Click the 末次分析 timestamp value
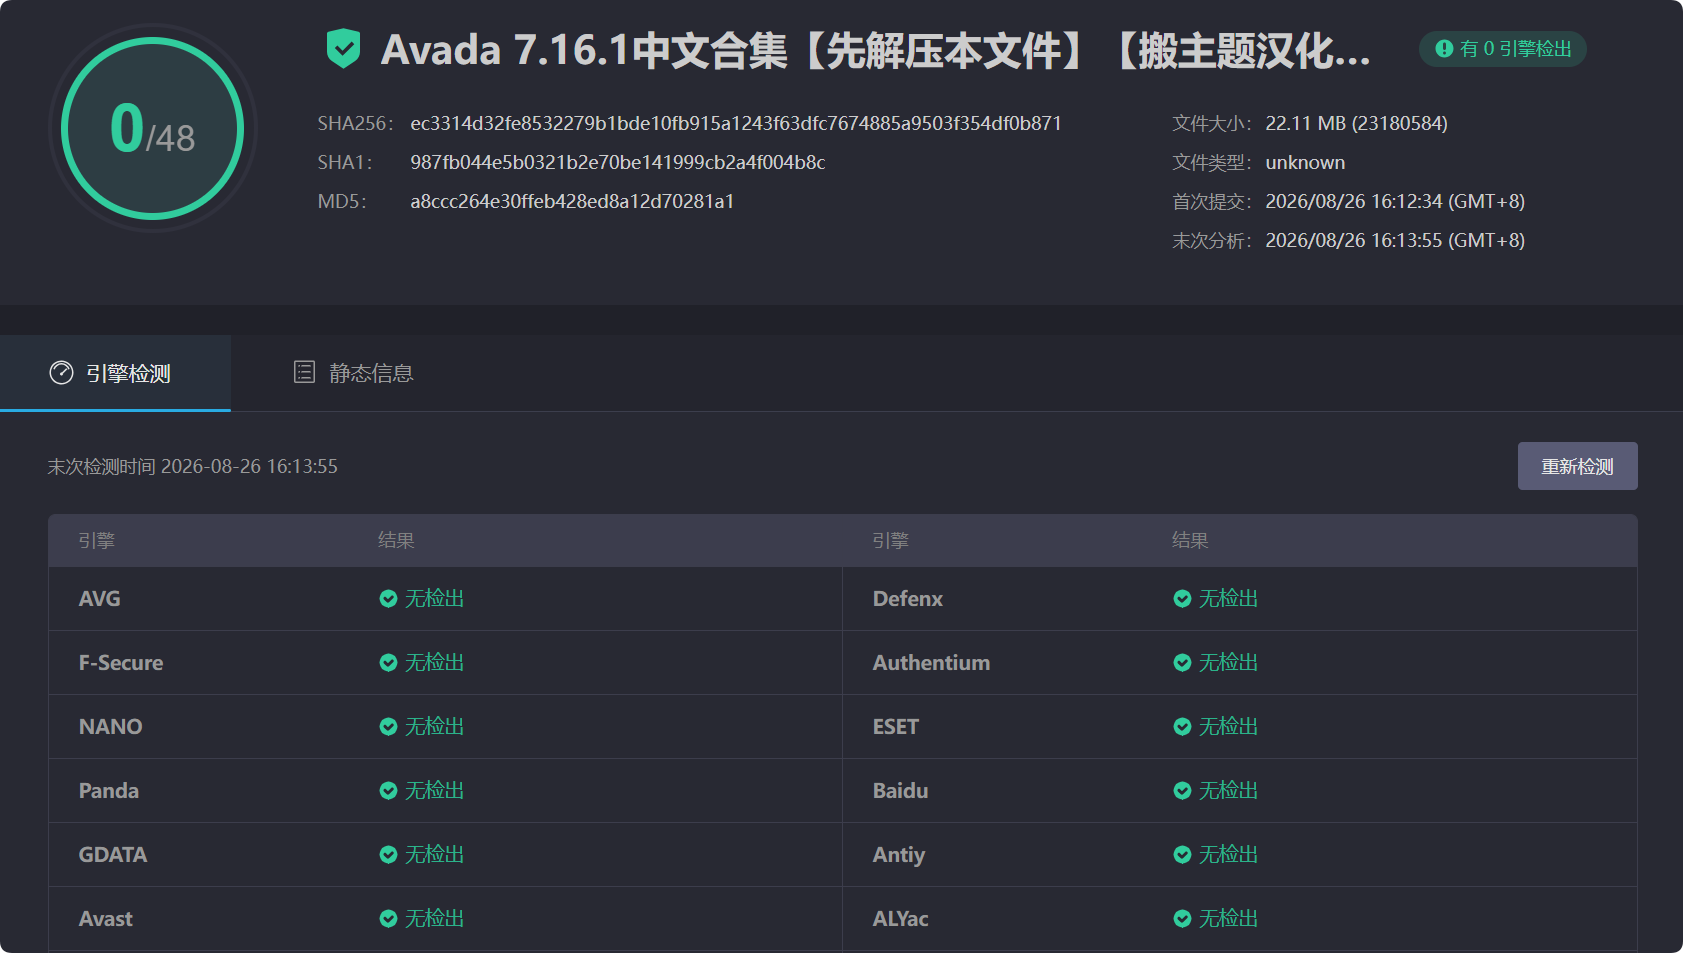1683x953 pixels. (1395, 240)
